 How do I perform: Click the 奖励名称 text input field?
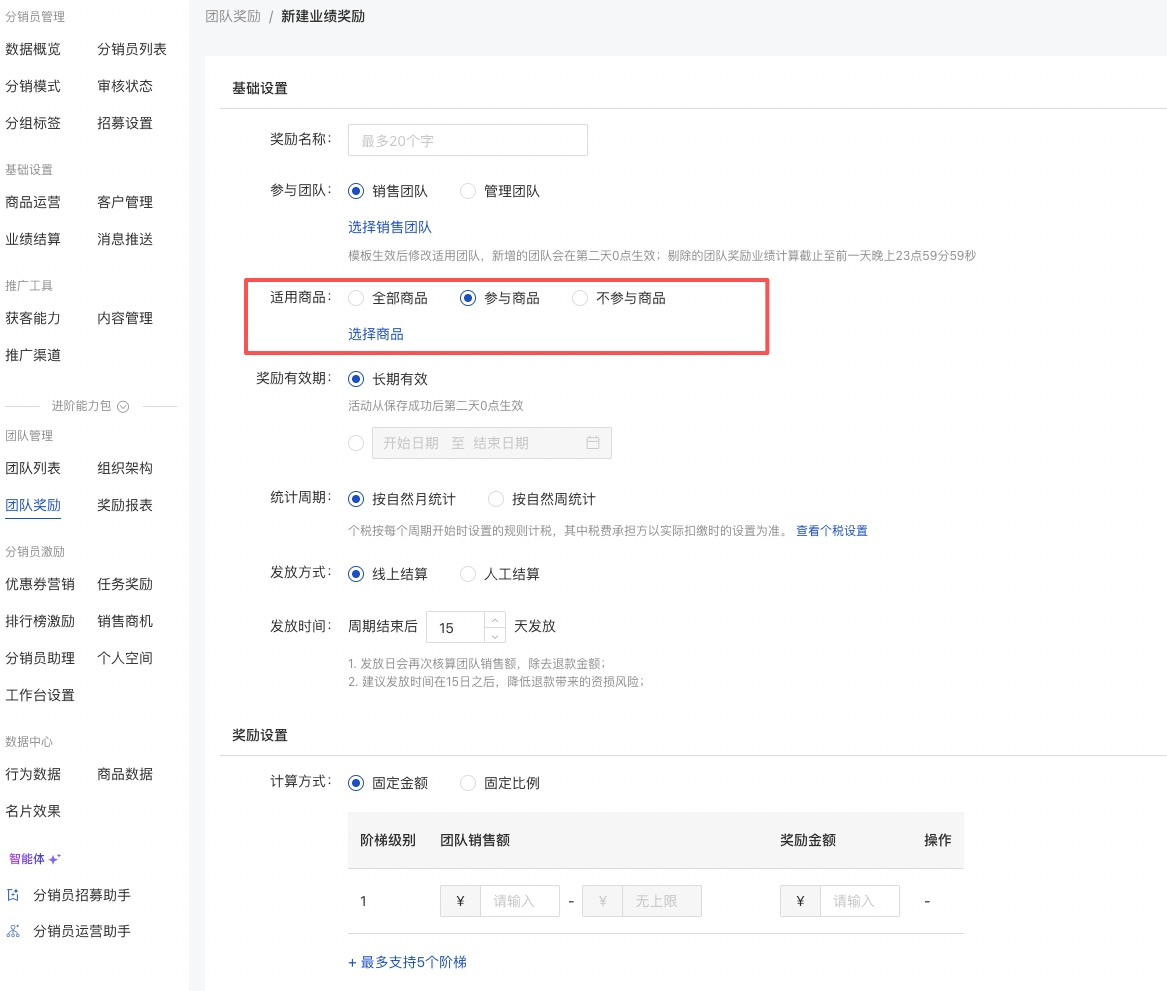[x=467, y=141]
